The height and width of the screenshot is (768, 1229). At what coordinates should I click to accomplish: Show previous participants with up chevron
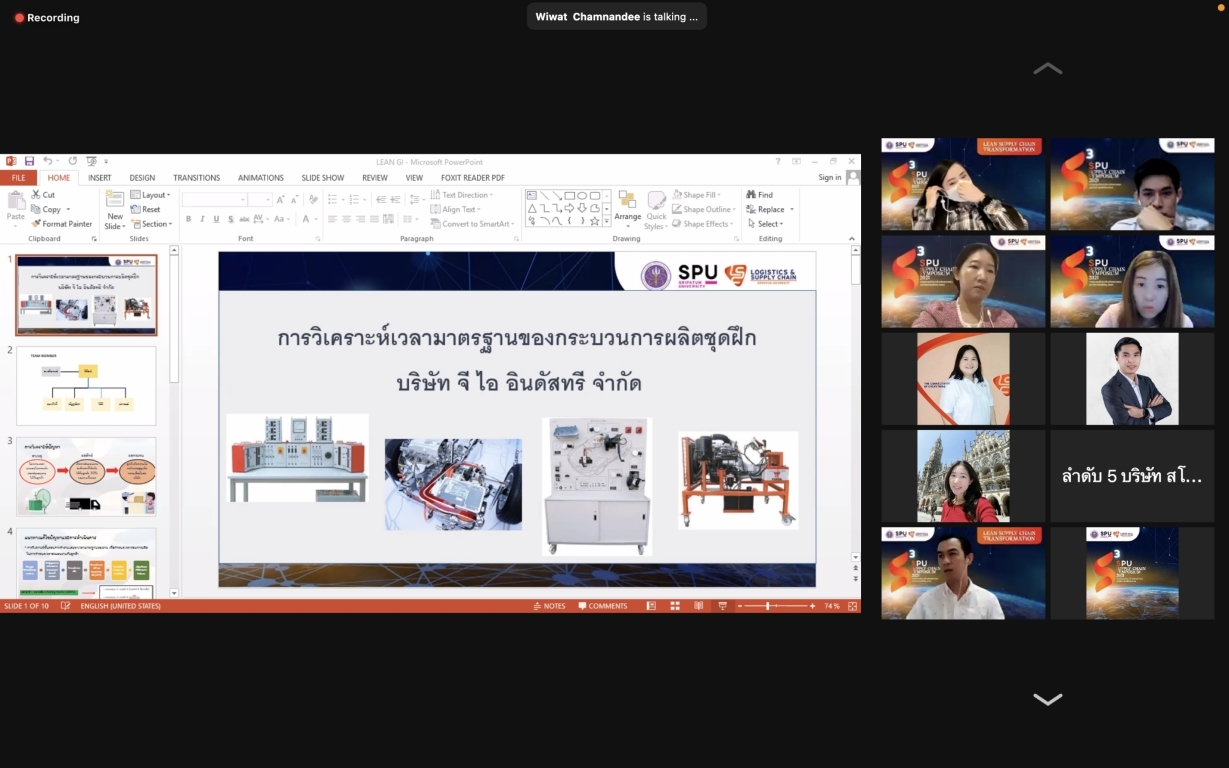click(1048, 68)
